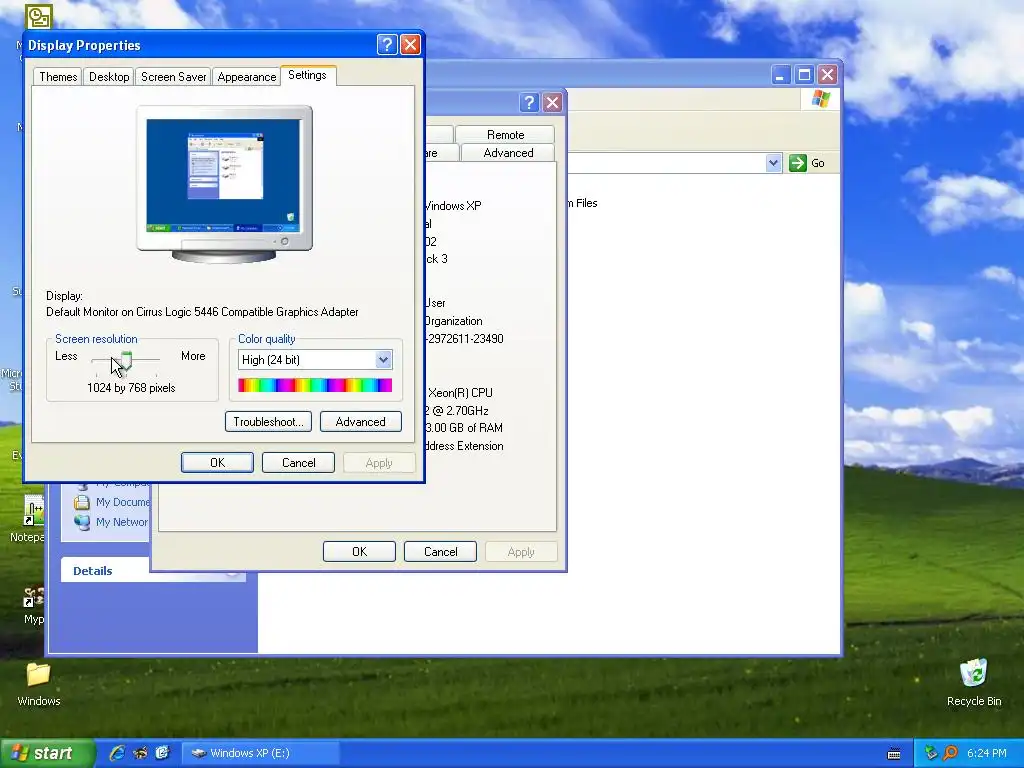Switch to the Themes tab

[x=58, y=77]
